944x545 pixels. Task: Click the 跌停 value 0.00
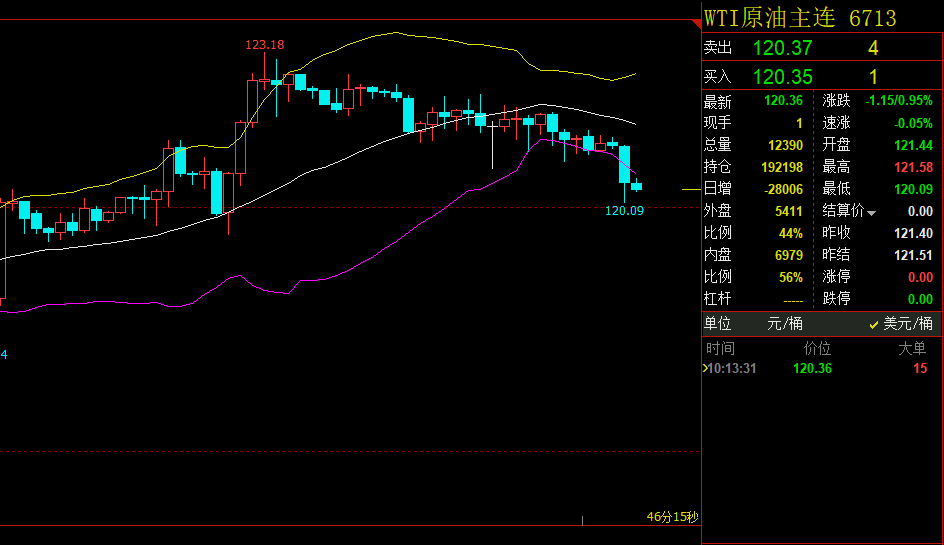click(x=920, y=299)
